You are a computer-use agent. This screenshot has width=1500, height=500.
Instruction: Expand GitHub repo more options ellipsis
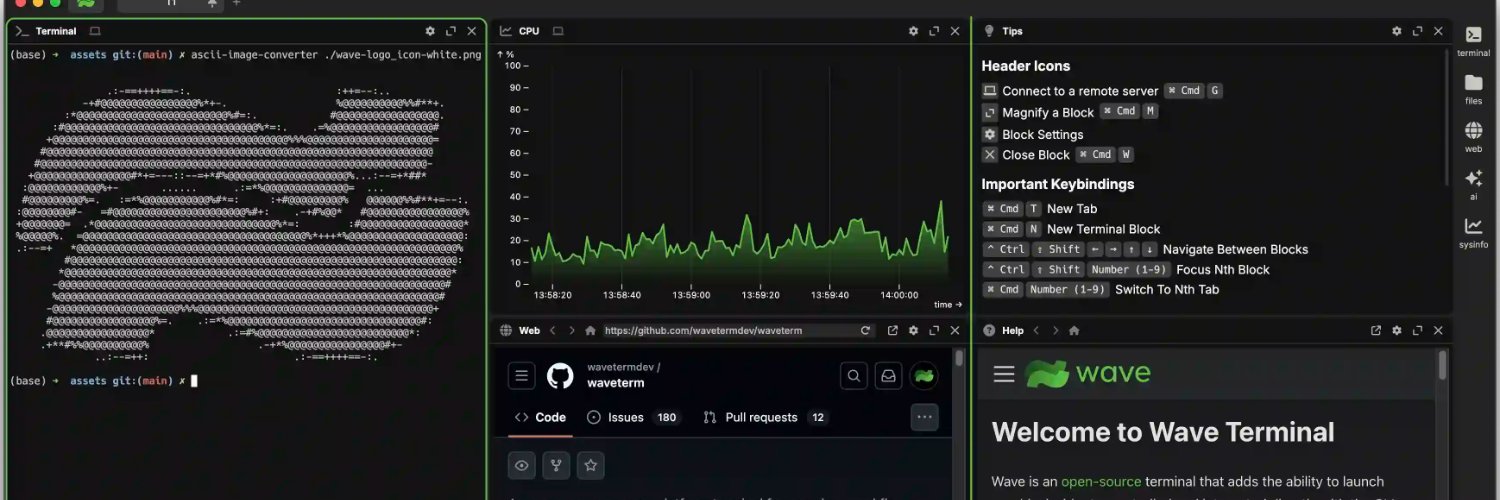coord(925,417)
